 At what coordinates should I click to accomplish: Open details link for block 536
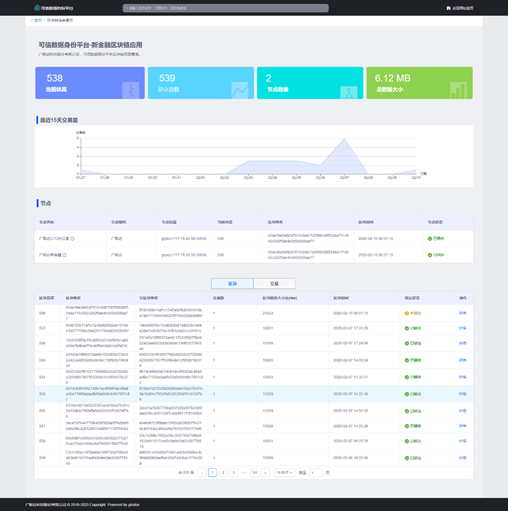pyautogui.click(x=462, y=343)
